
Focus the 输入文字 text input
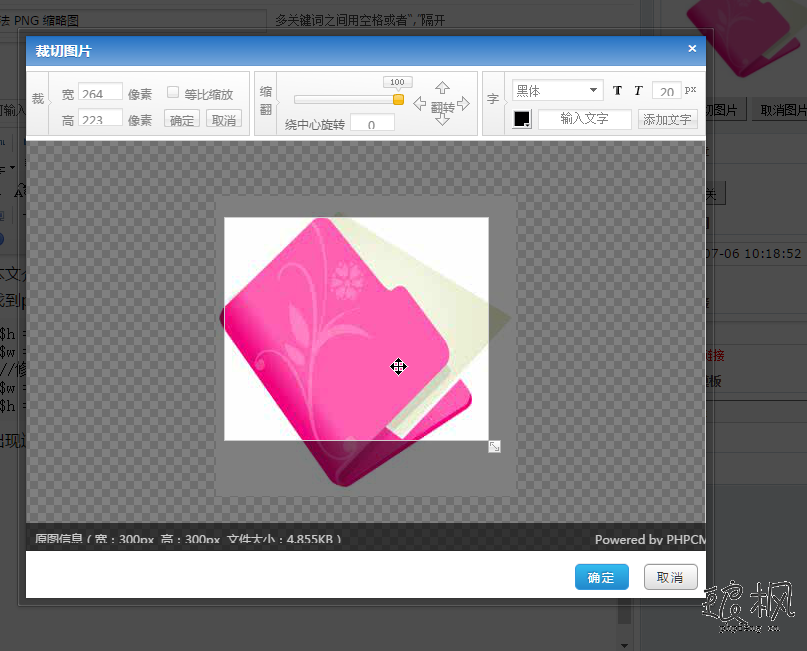coord(585,119)
